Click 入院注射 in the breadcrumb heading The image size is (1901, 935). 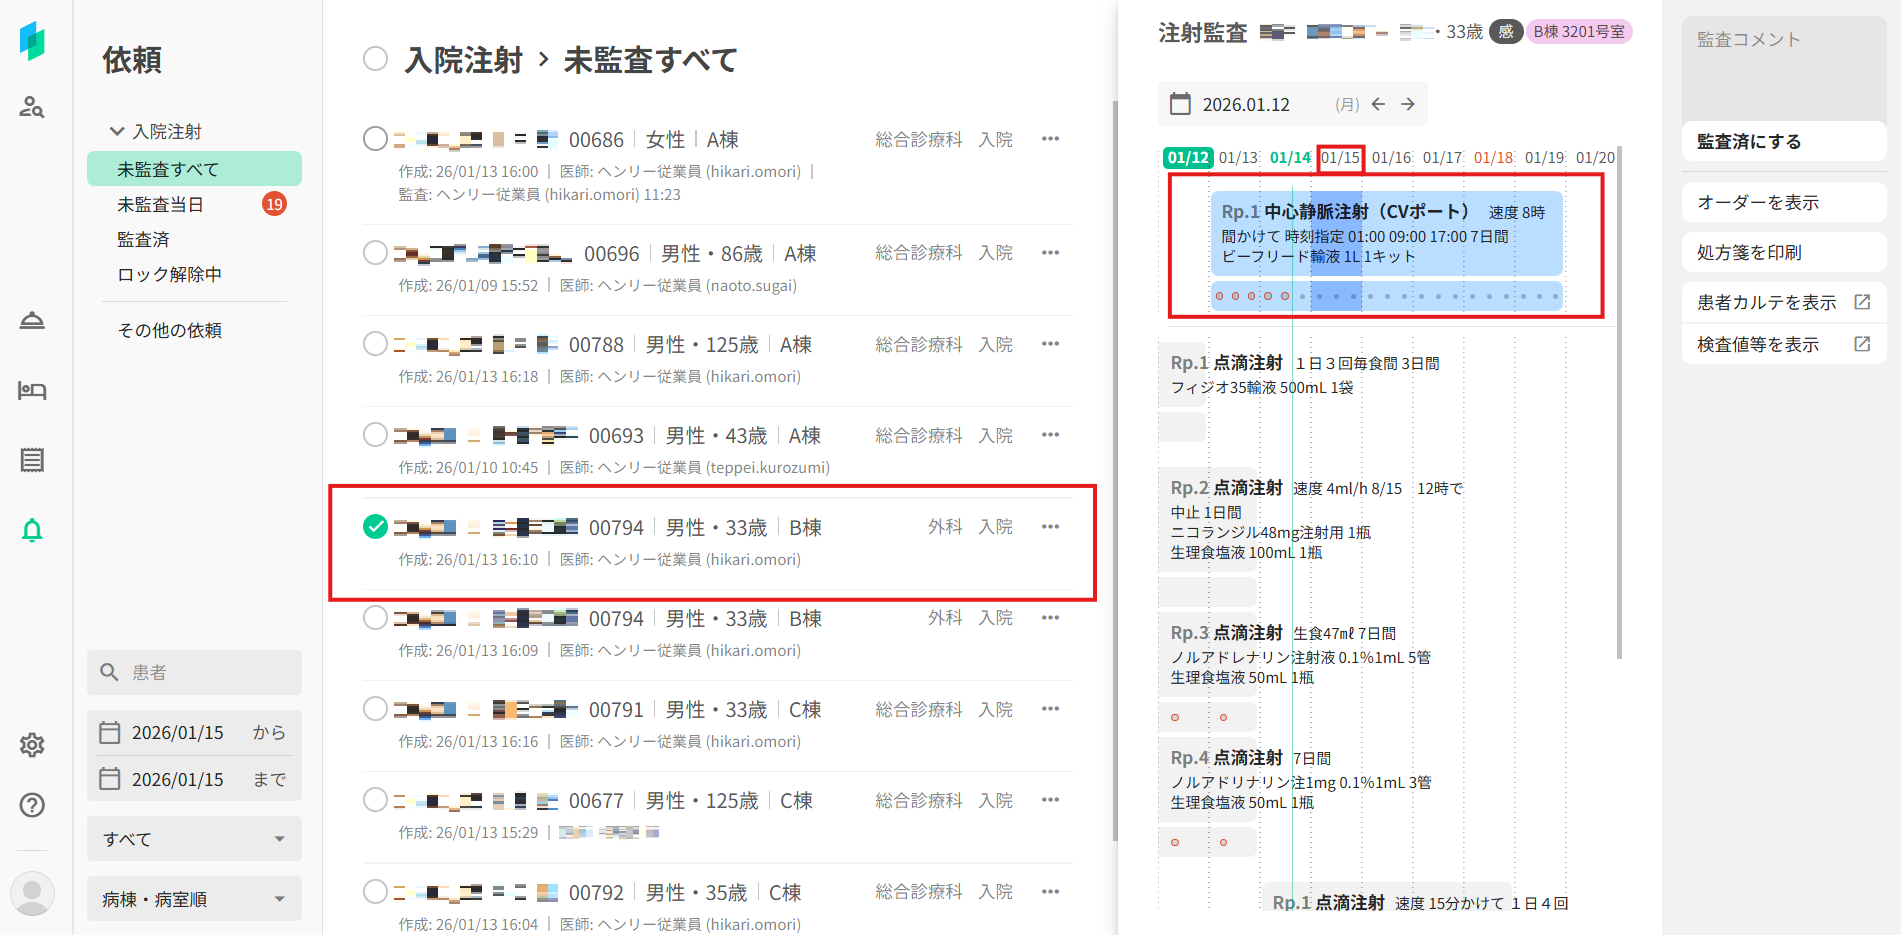[x=464, y=60]
